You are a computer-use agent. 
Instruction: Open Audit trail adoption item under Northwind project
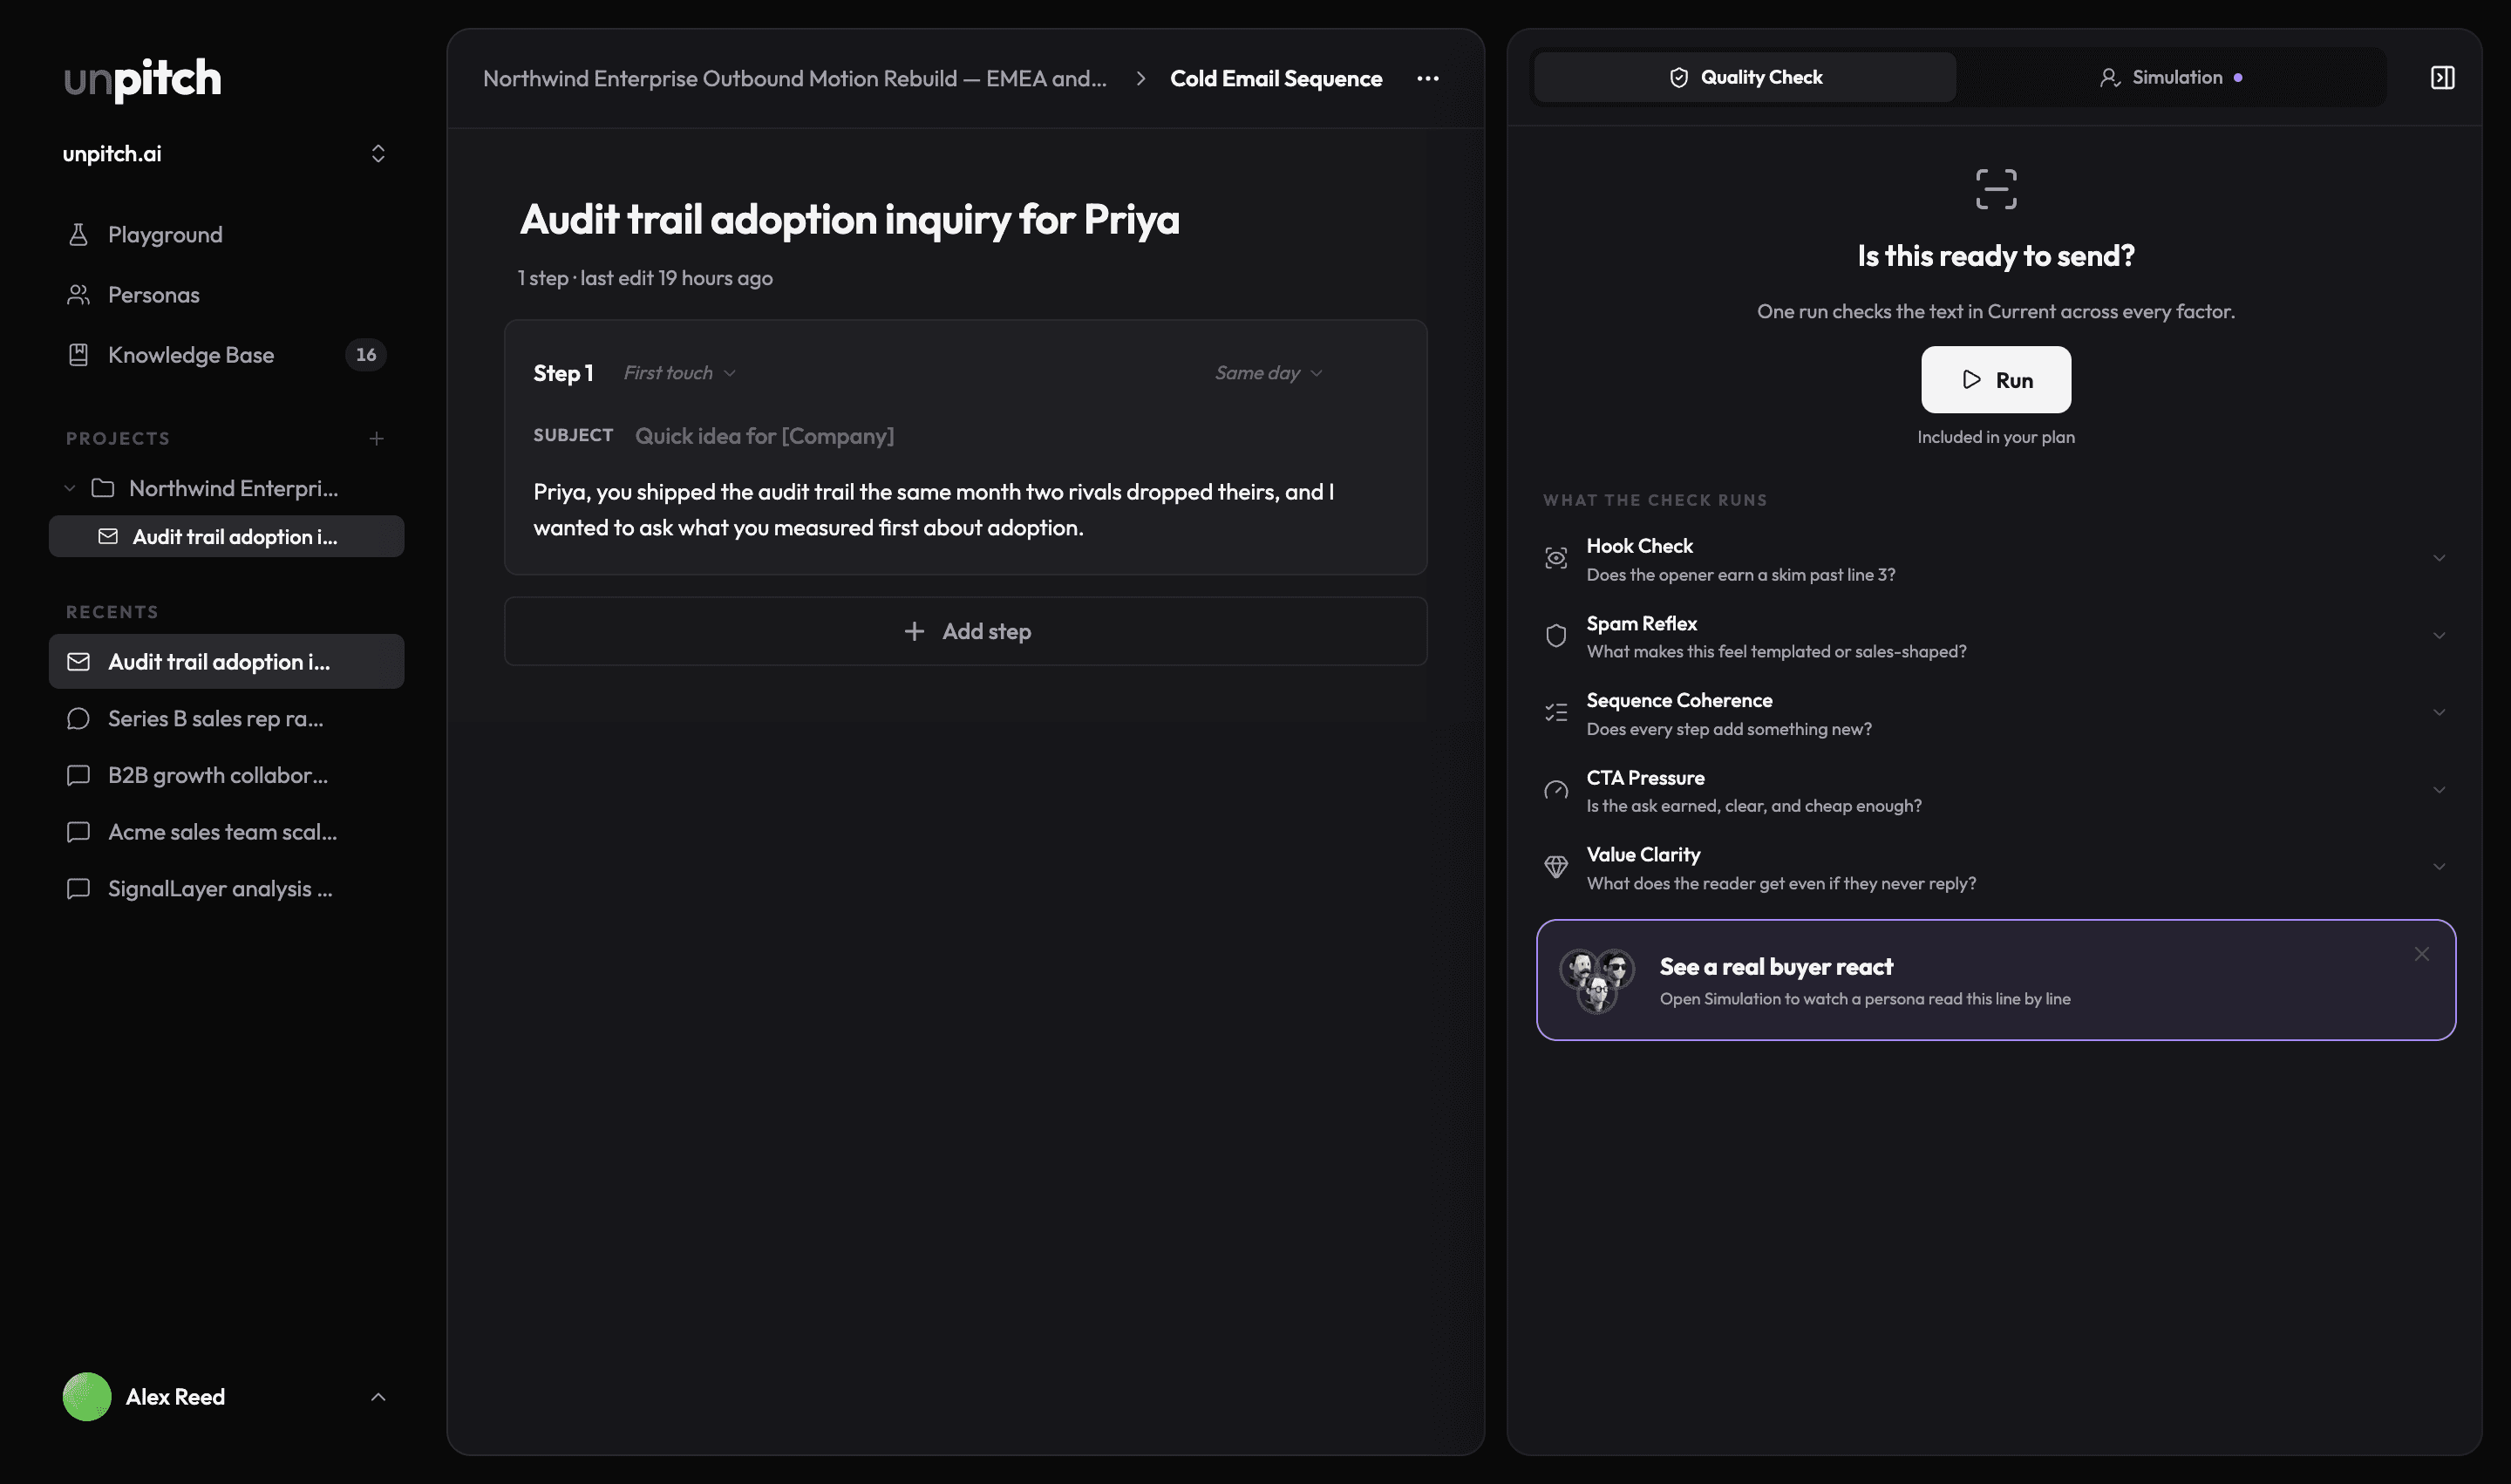[226, 536]
